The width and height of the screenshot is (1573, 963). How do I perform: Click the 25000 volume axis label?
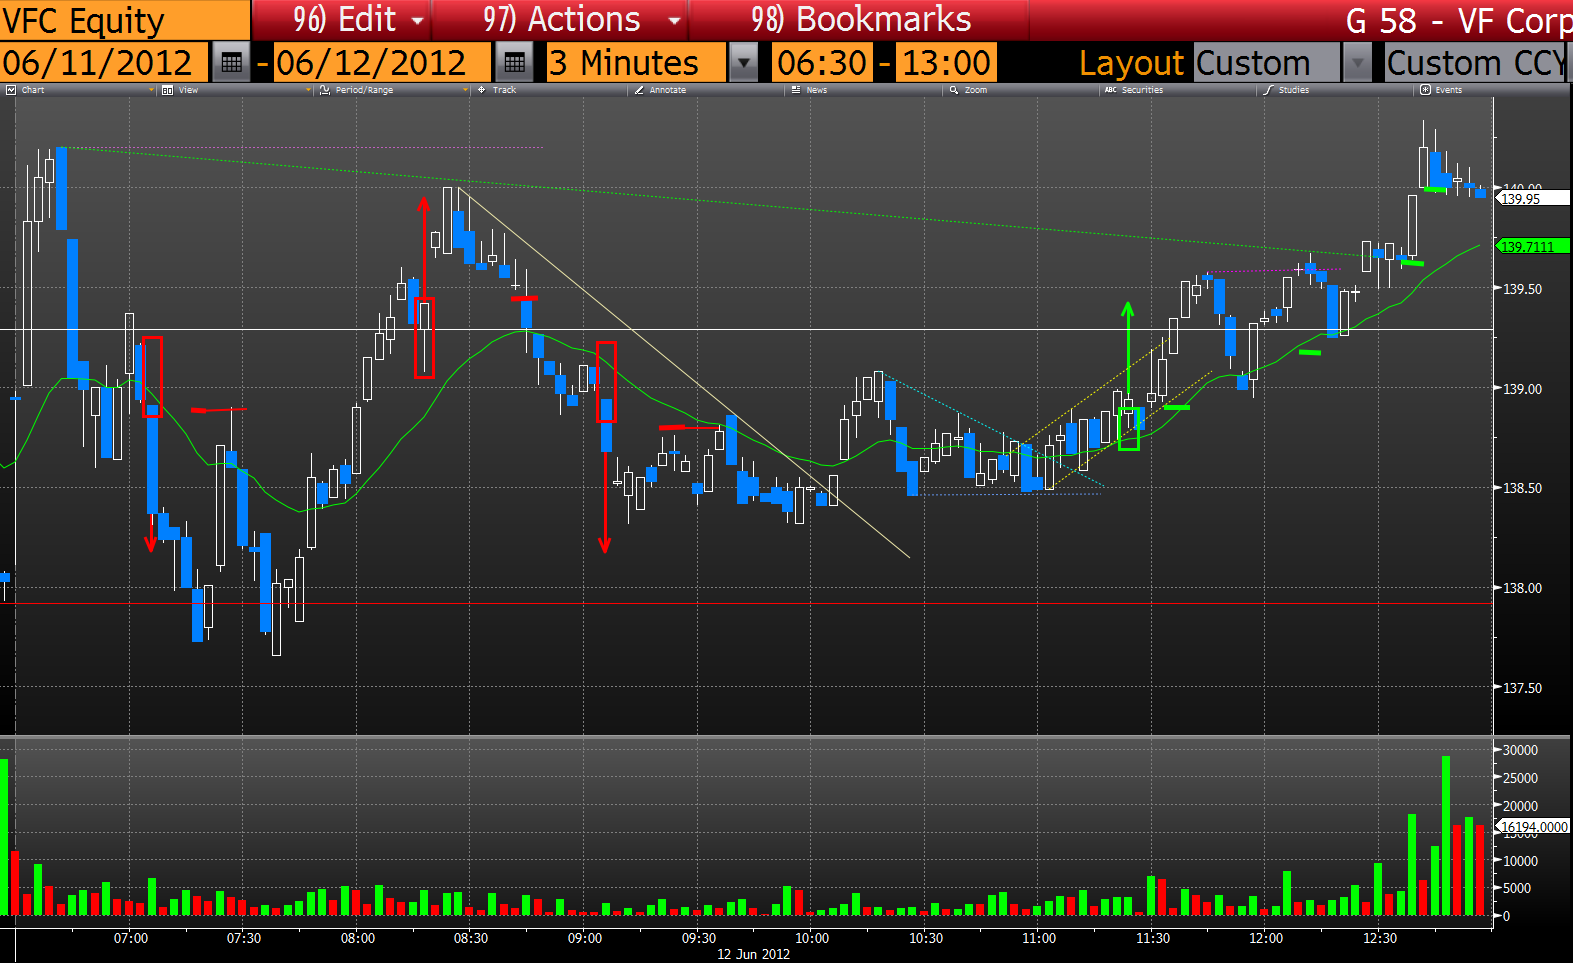click(x=1520, y=778)
